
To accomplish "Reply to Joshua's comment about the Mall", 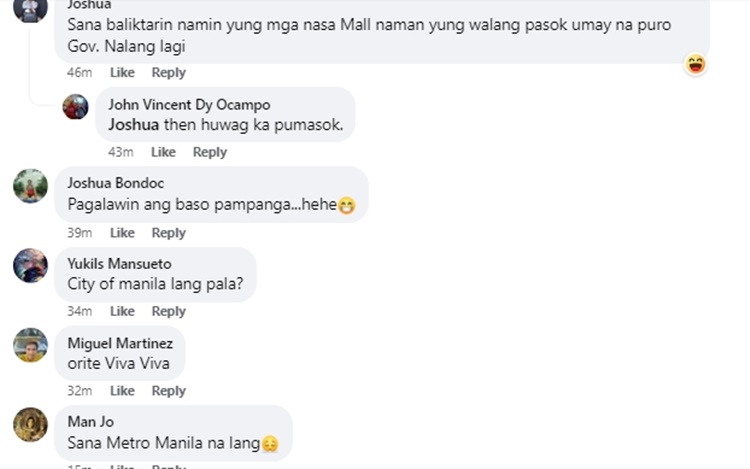I will (168, 73).
